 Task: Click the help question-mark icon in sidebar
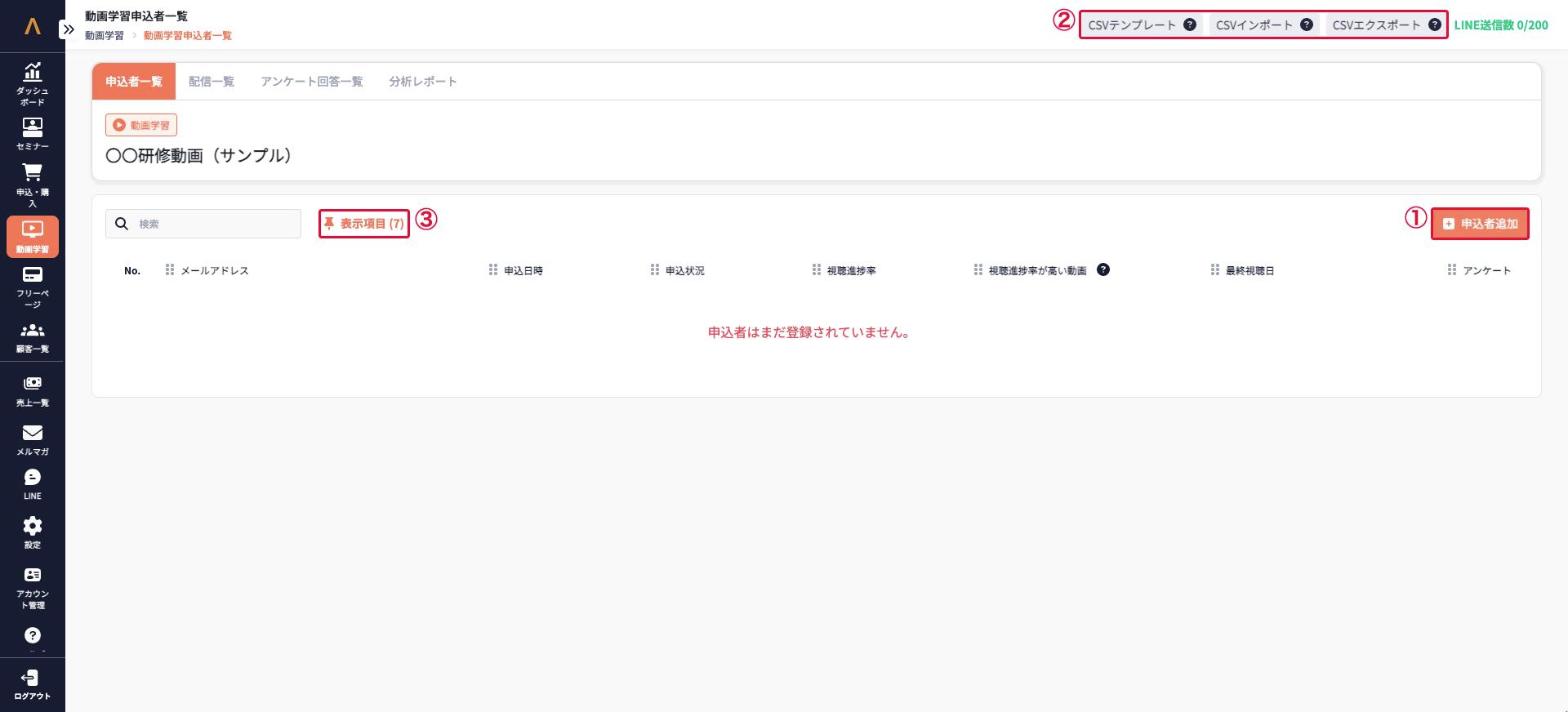[32, 636]
